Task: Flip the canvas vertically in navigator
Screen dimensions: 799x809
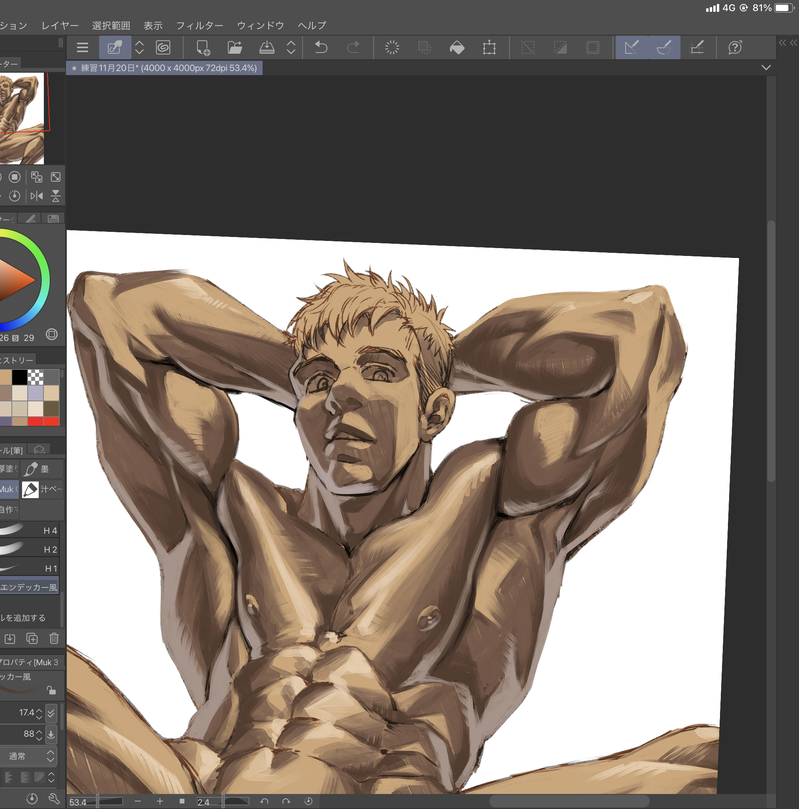Action: pos(55,196)
